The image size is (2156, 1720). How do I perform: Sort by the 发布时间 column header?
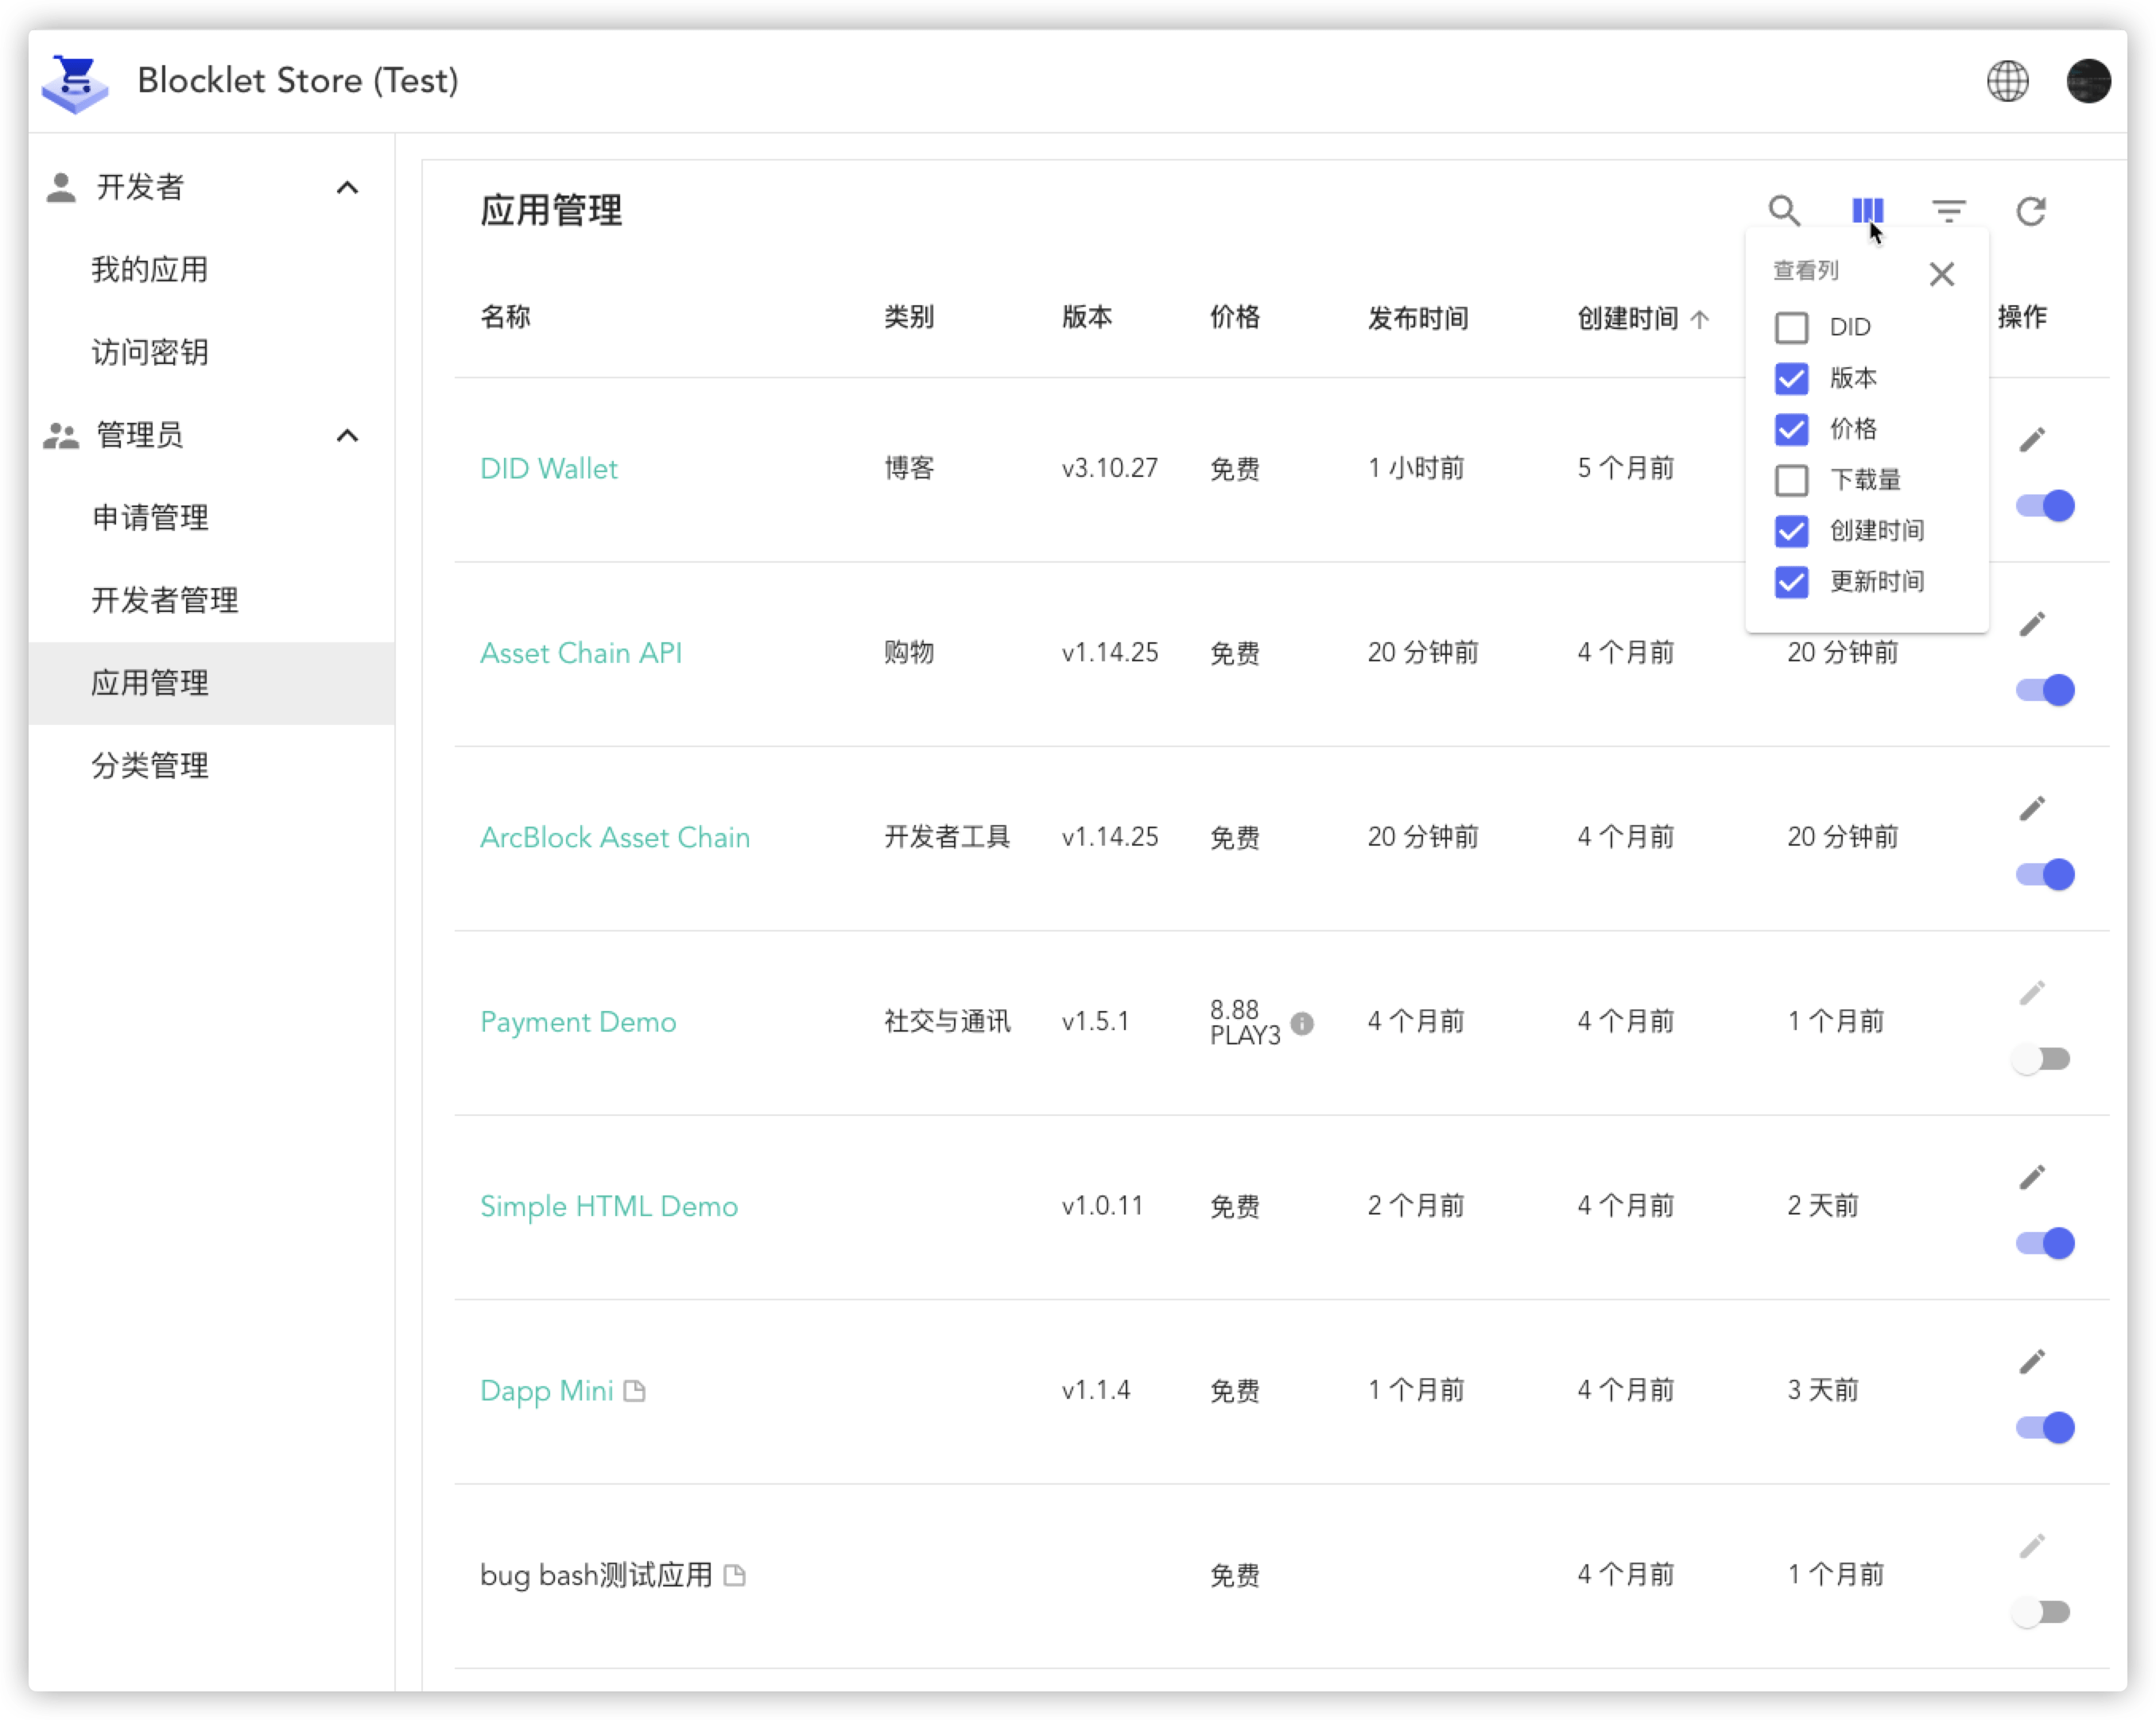(1418, 319)
